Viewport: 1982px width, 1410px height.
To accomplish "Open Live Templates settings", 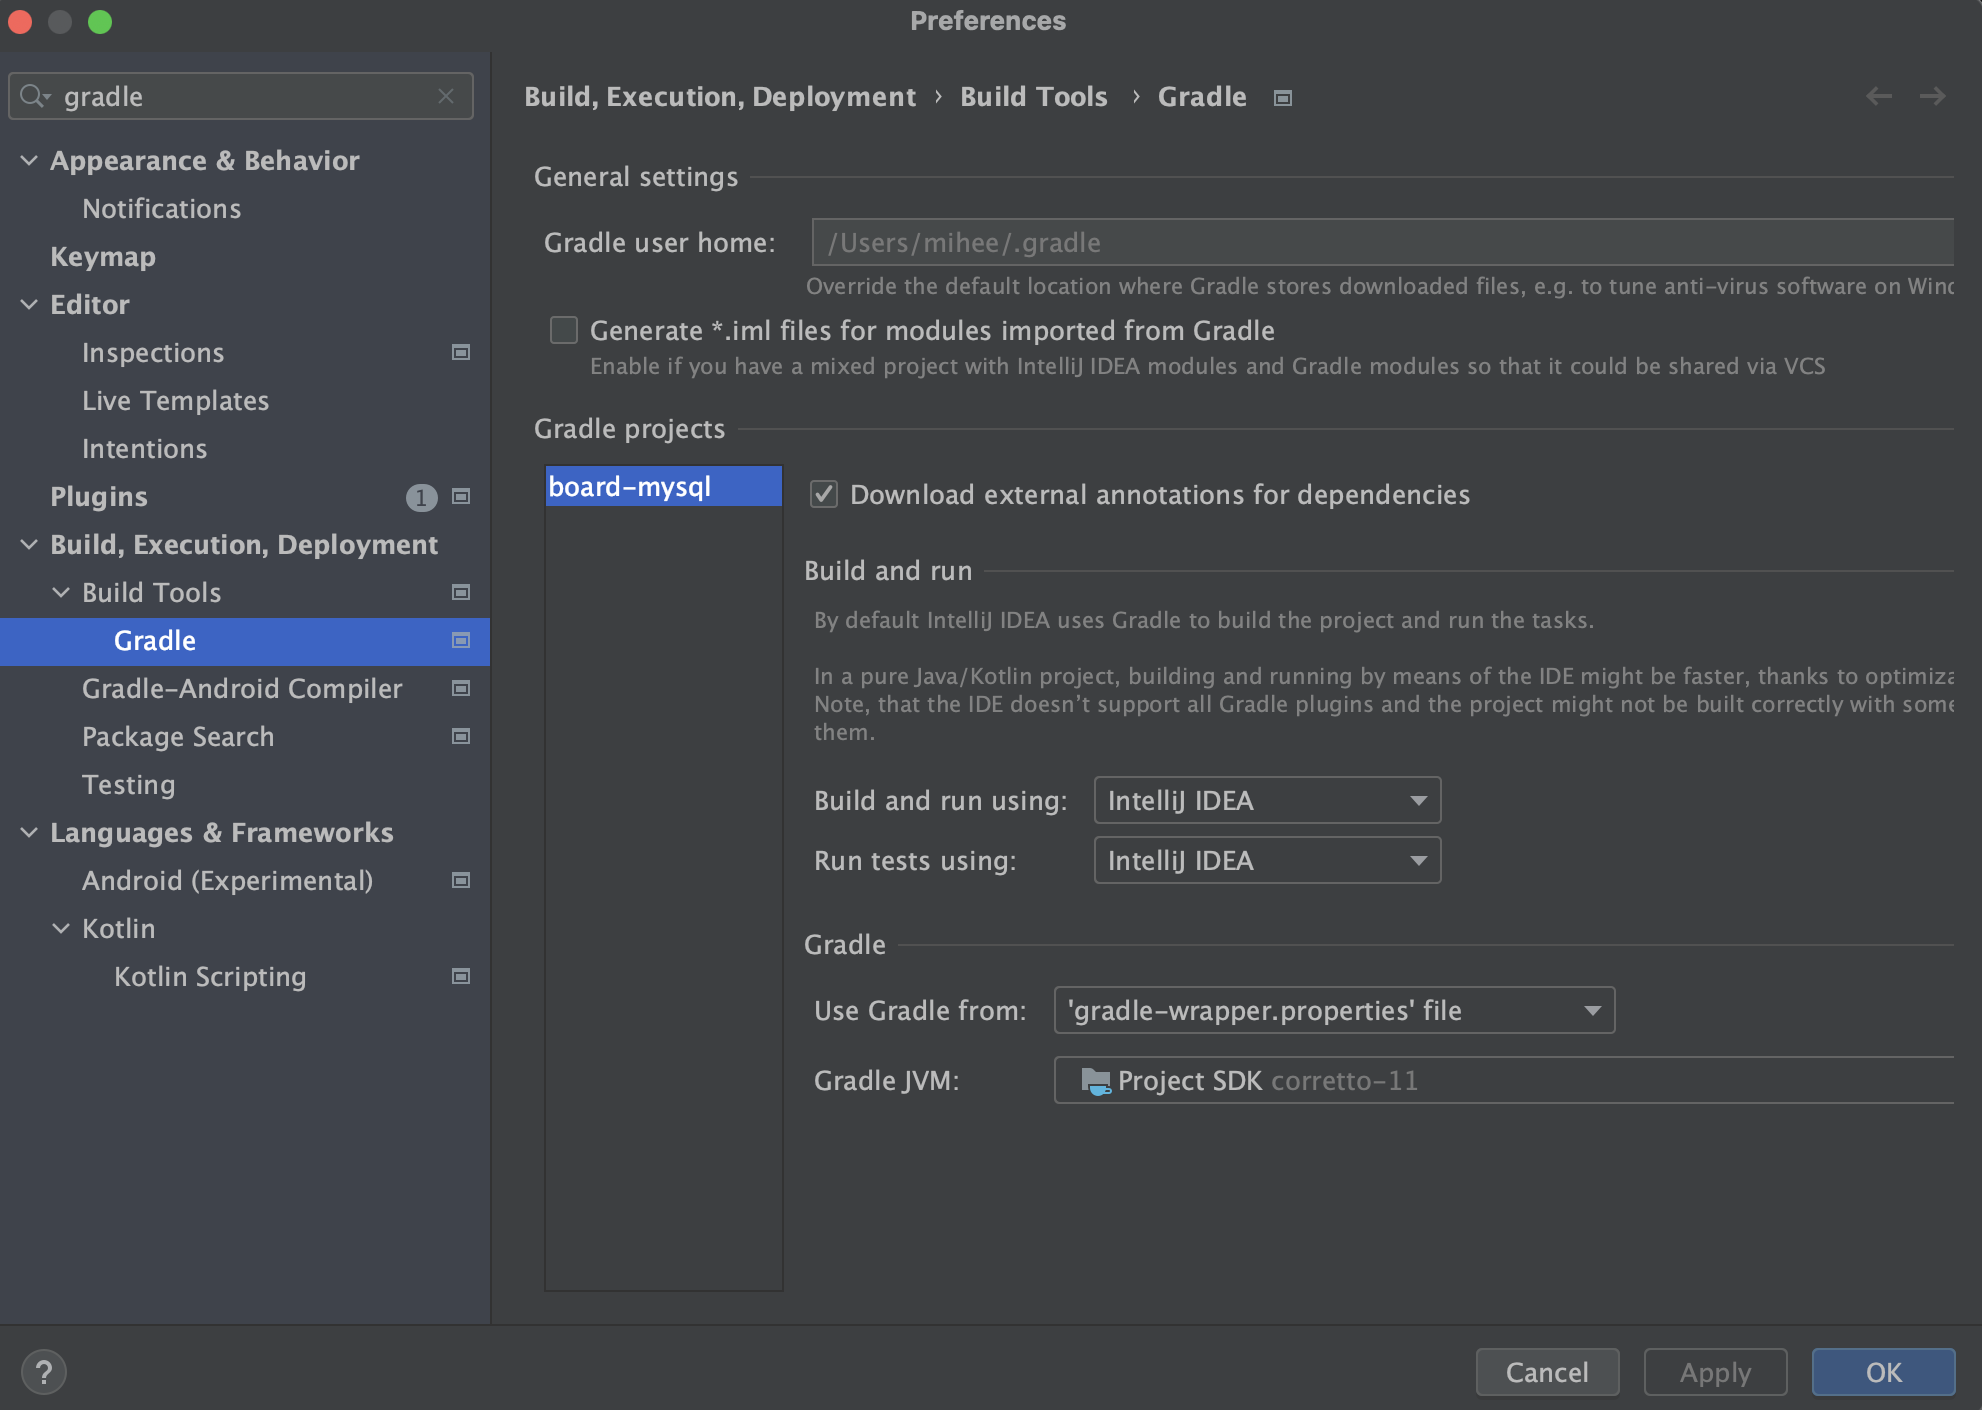I will tap(175, 400).
